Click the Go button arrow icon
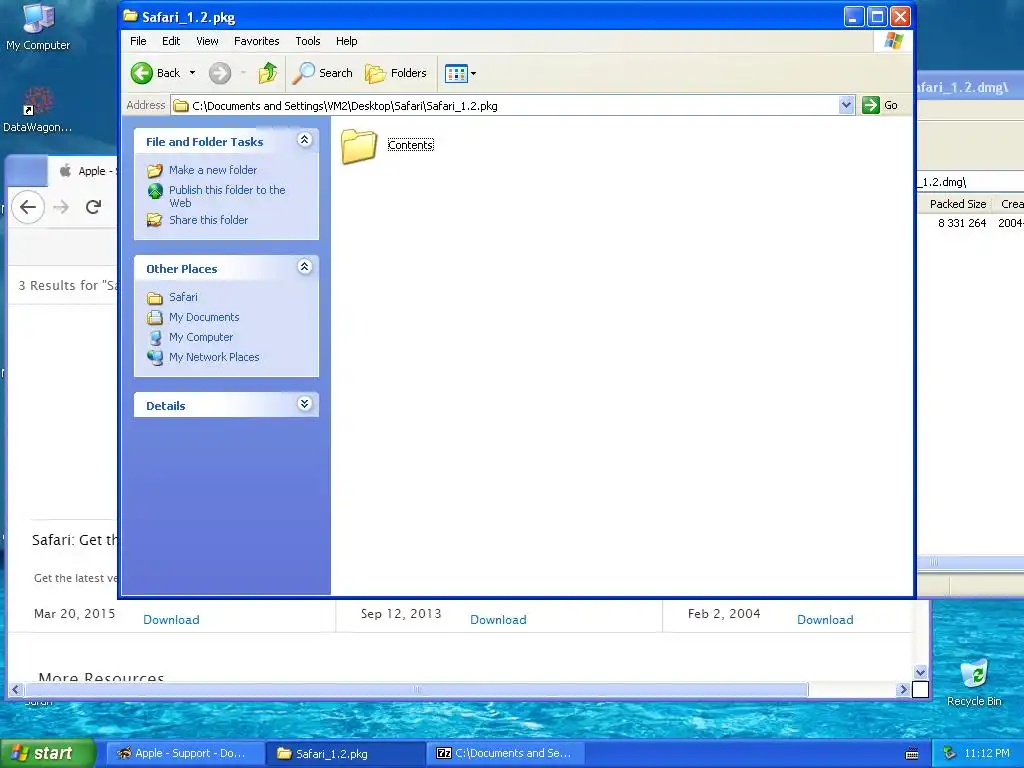Screen dimensions: 1024x768 tap(871, 105)
